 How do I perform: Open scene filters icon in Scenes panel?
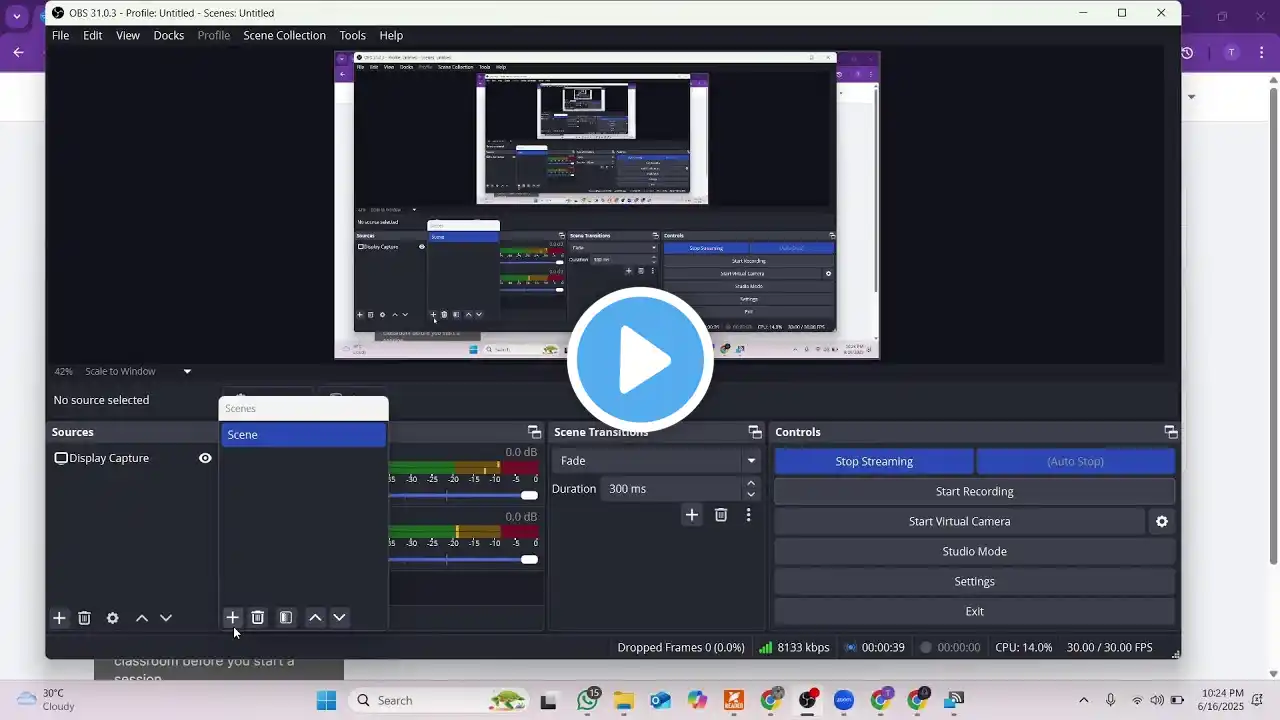[x=286, y=617]
